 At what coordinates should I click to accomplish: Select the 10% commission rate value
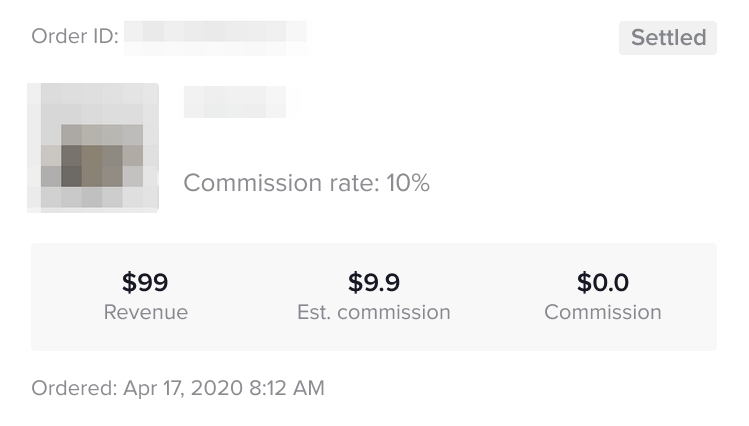[408, 183]
